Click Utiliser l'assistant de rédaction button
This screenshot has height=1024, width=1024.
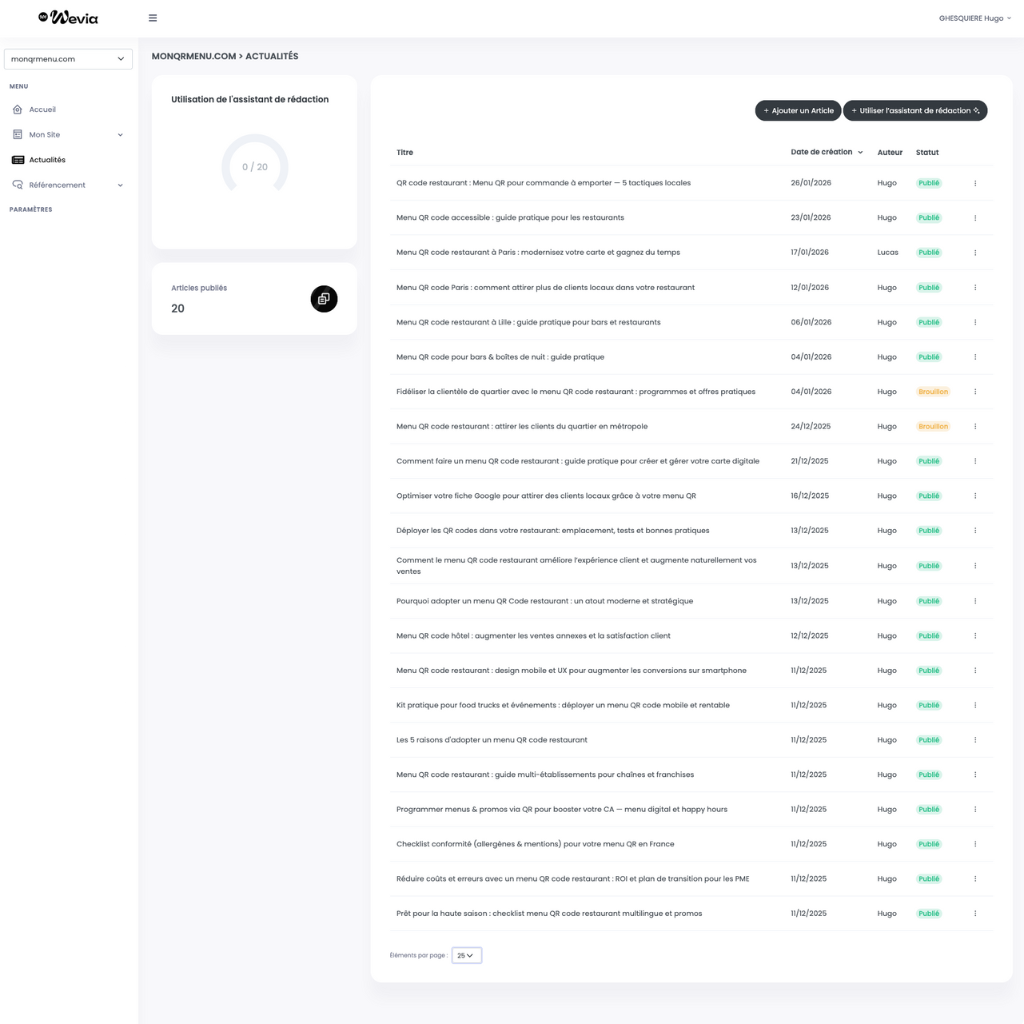915,111
